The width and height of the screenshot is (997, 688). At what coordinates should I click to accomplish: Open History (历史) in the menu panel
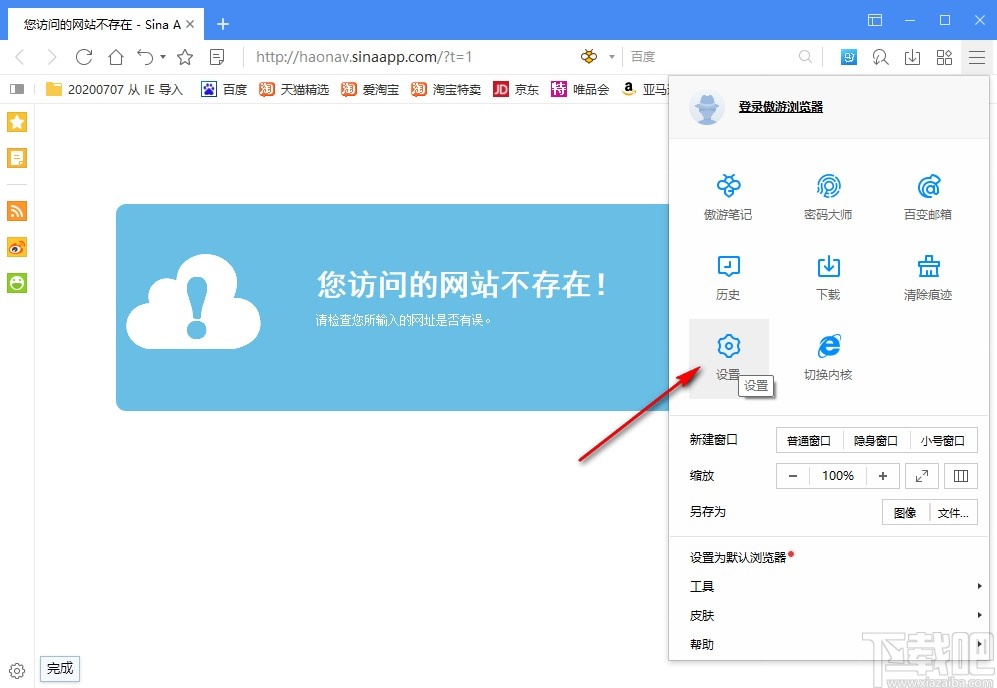[728, 275]
